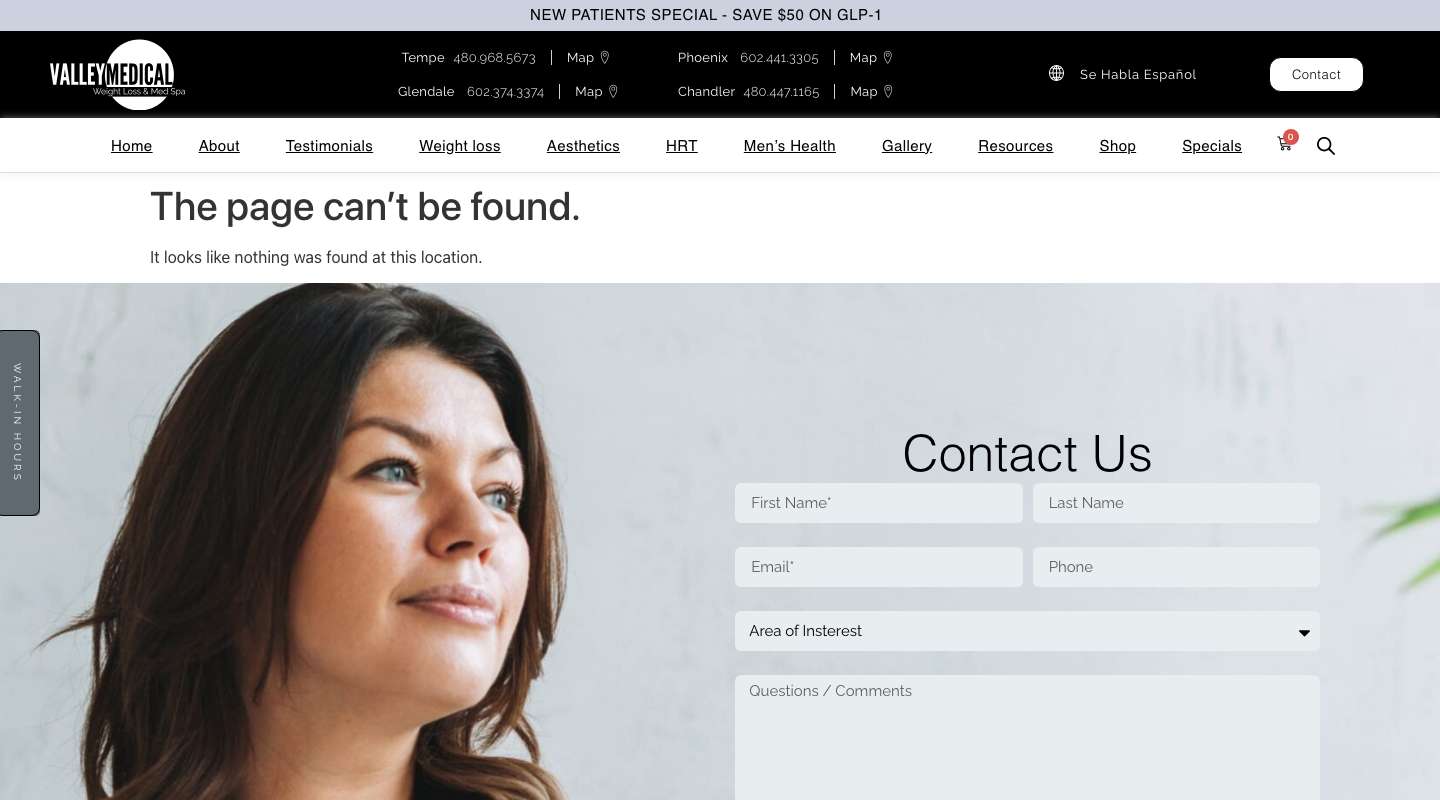Select the Questions / Comments text area
Screen dimensions: 1440x800
(x=1027, y=738)
